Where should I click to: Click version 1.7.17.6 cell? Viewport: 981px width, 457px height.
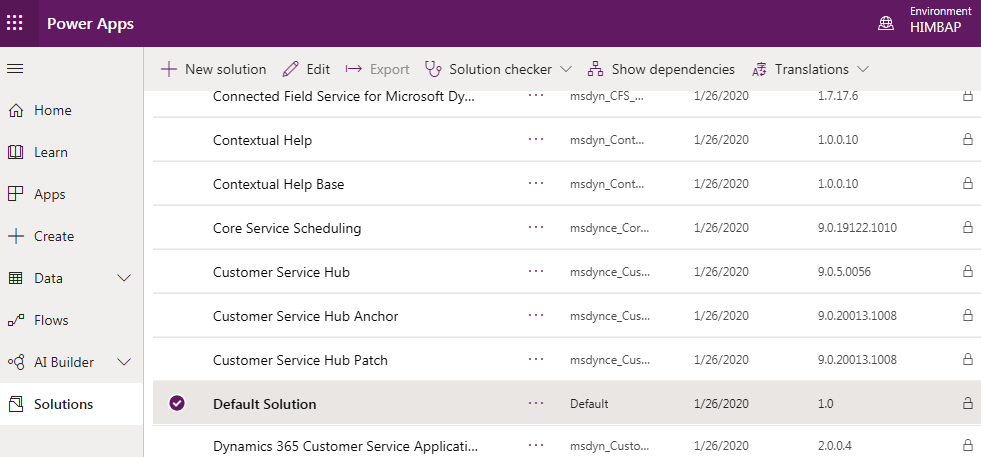(840, 96)
